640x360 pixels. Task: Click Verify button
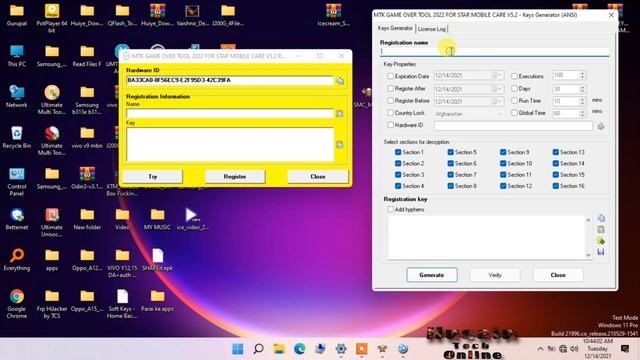point(495,275)
